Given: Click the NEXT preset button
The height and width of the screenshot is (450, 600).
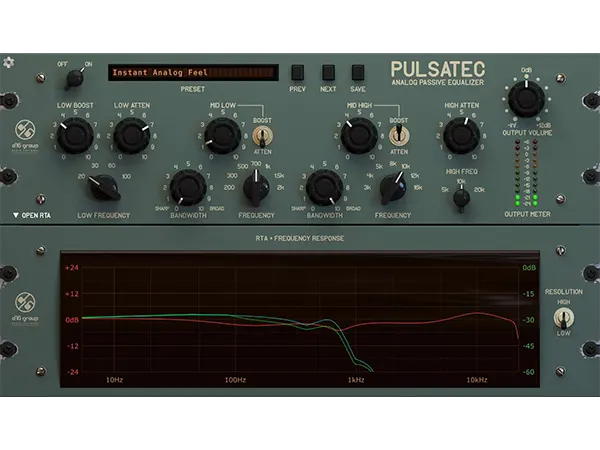Looking at the screenshot, I should tap(328, 72).
